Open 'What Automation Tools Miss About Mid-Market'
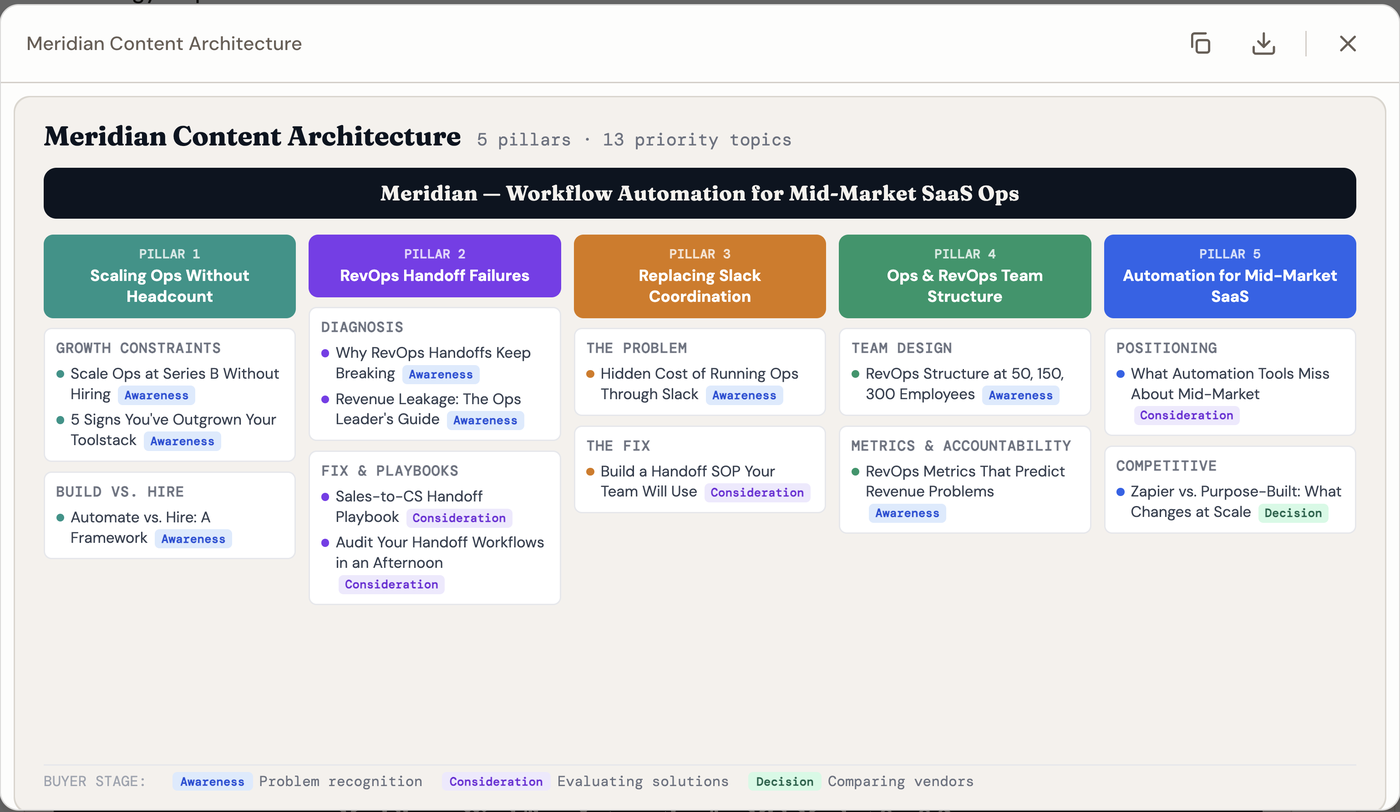This screenshot has height=812, width=1400. (1230, 384)
